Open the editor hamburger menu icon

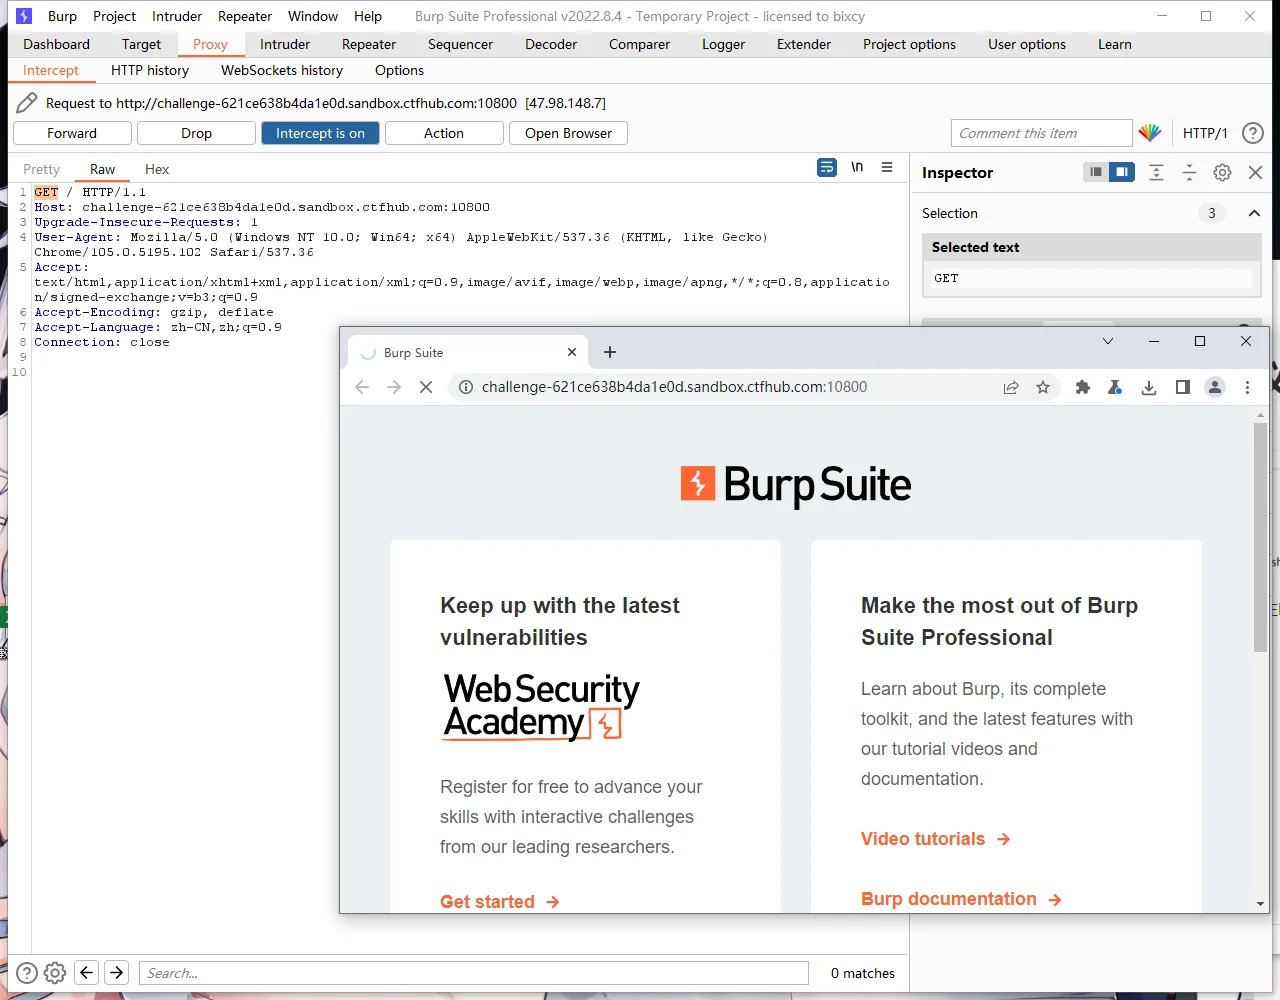(x=887, y=168)
